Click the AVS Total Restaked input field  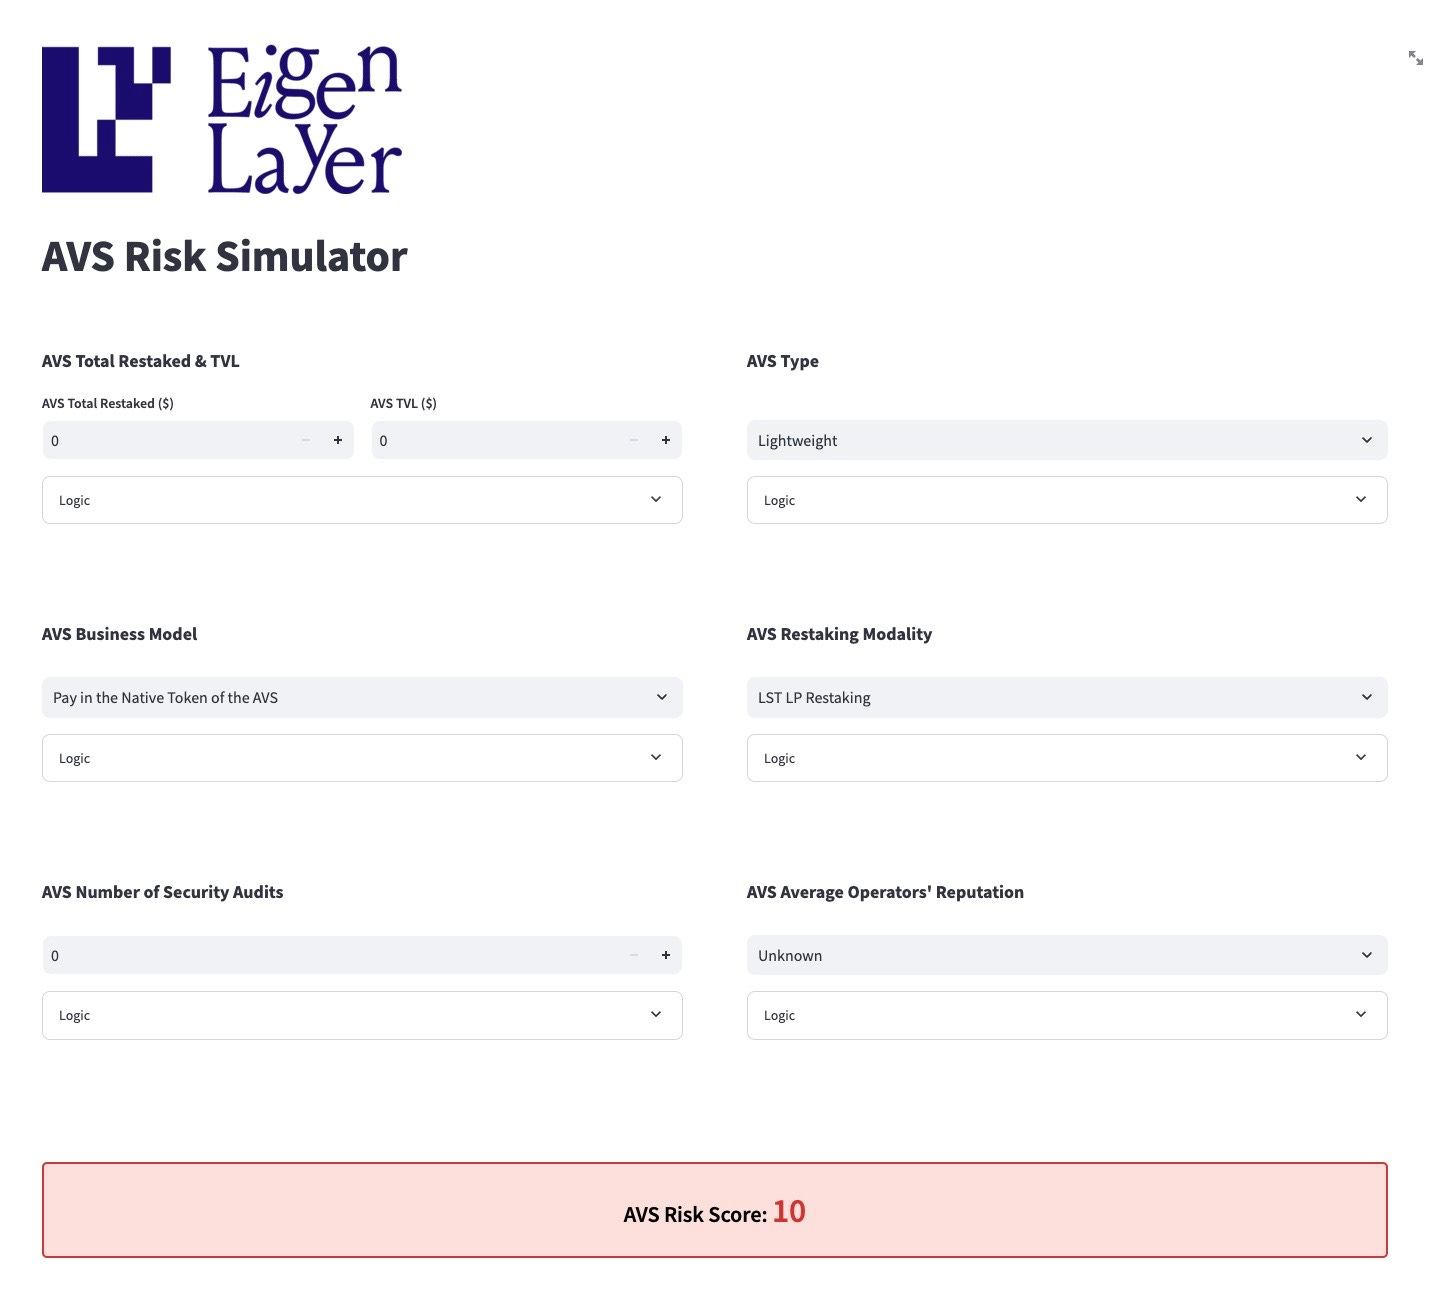(x=160, y=440)
